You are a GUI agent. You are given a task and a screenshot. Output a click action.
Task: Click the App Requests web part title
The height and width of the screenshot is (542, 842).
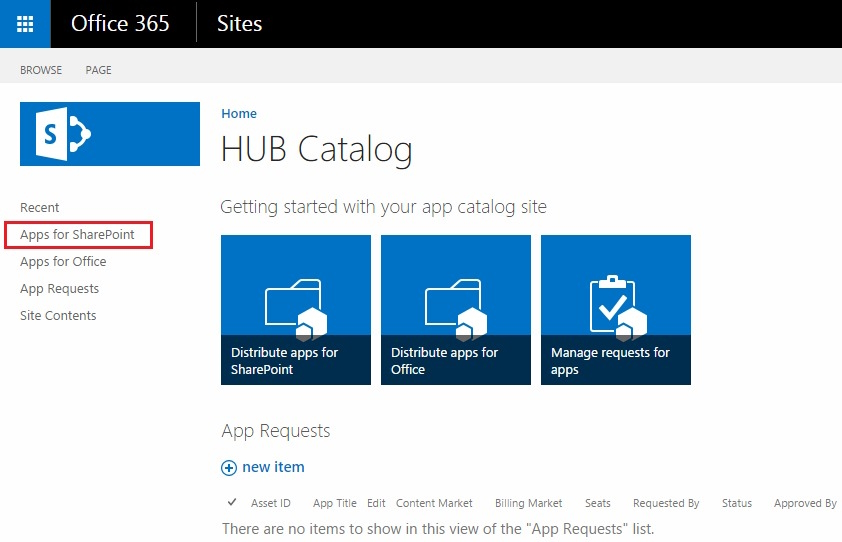276,431
